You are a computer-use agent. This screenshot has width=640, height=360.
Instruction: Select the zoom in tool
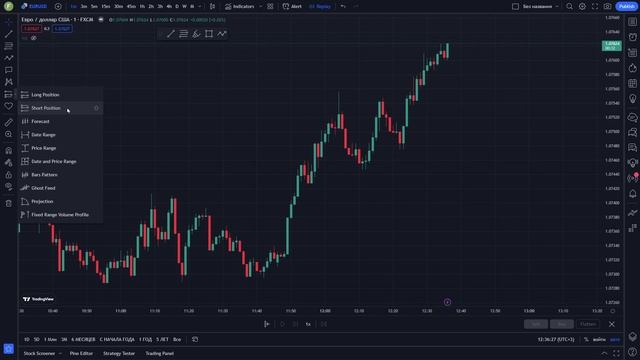[9, 134]
